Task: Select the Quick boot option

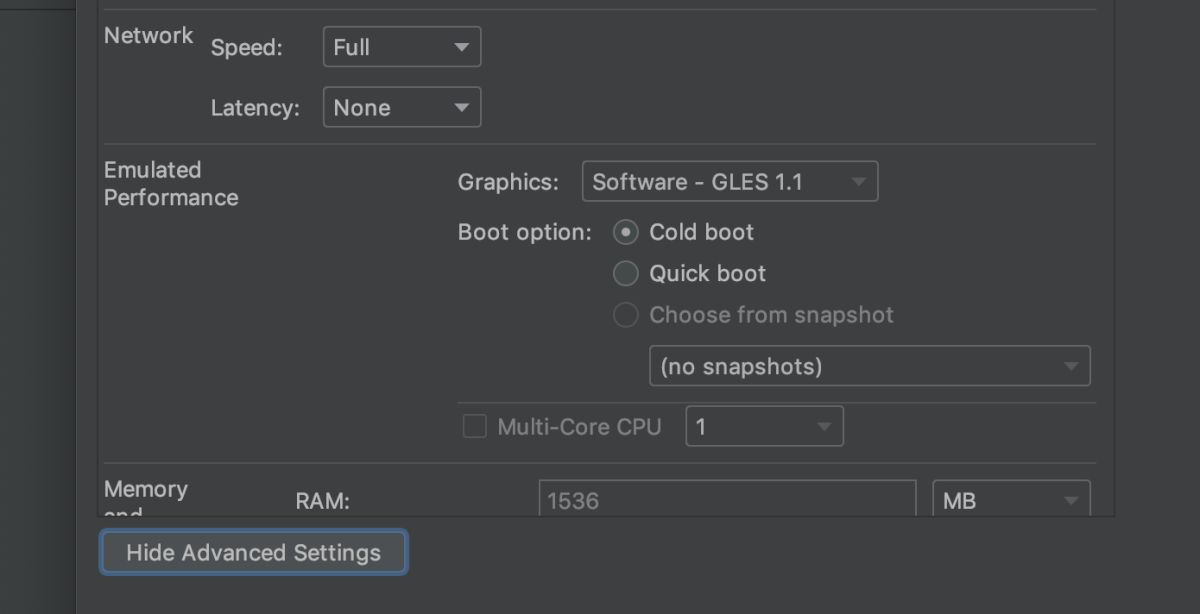Action: coord(626,274)
